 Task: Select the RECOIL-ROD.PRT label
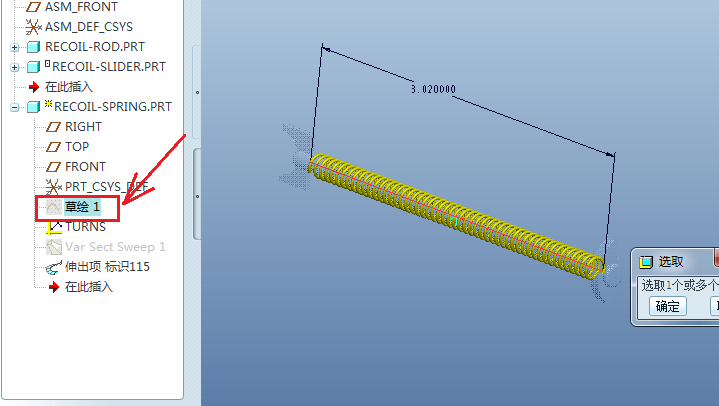(x=95, y=47)
